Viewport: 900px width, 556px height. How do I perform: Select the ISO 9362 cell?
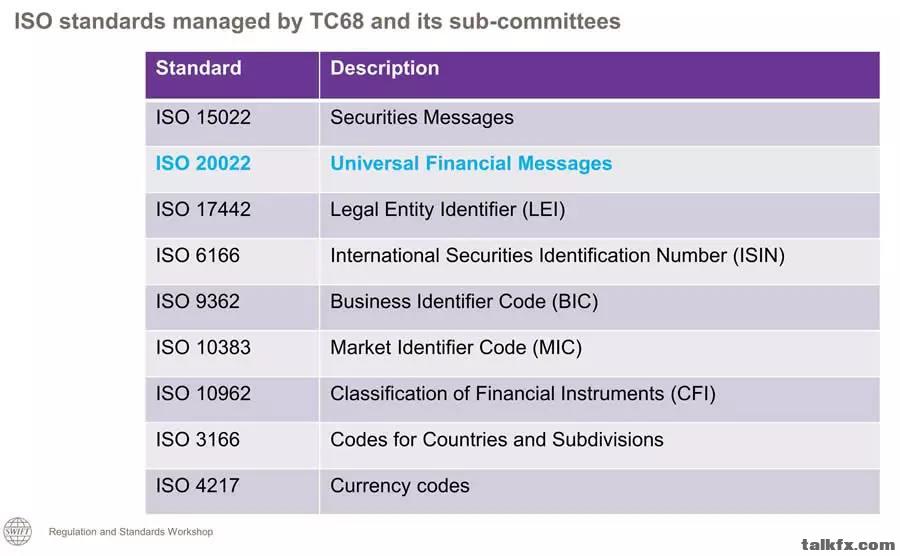(232, 307)
